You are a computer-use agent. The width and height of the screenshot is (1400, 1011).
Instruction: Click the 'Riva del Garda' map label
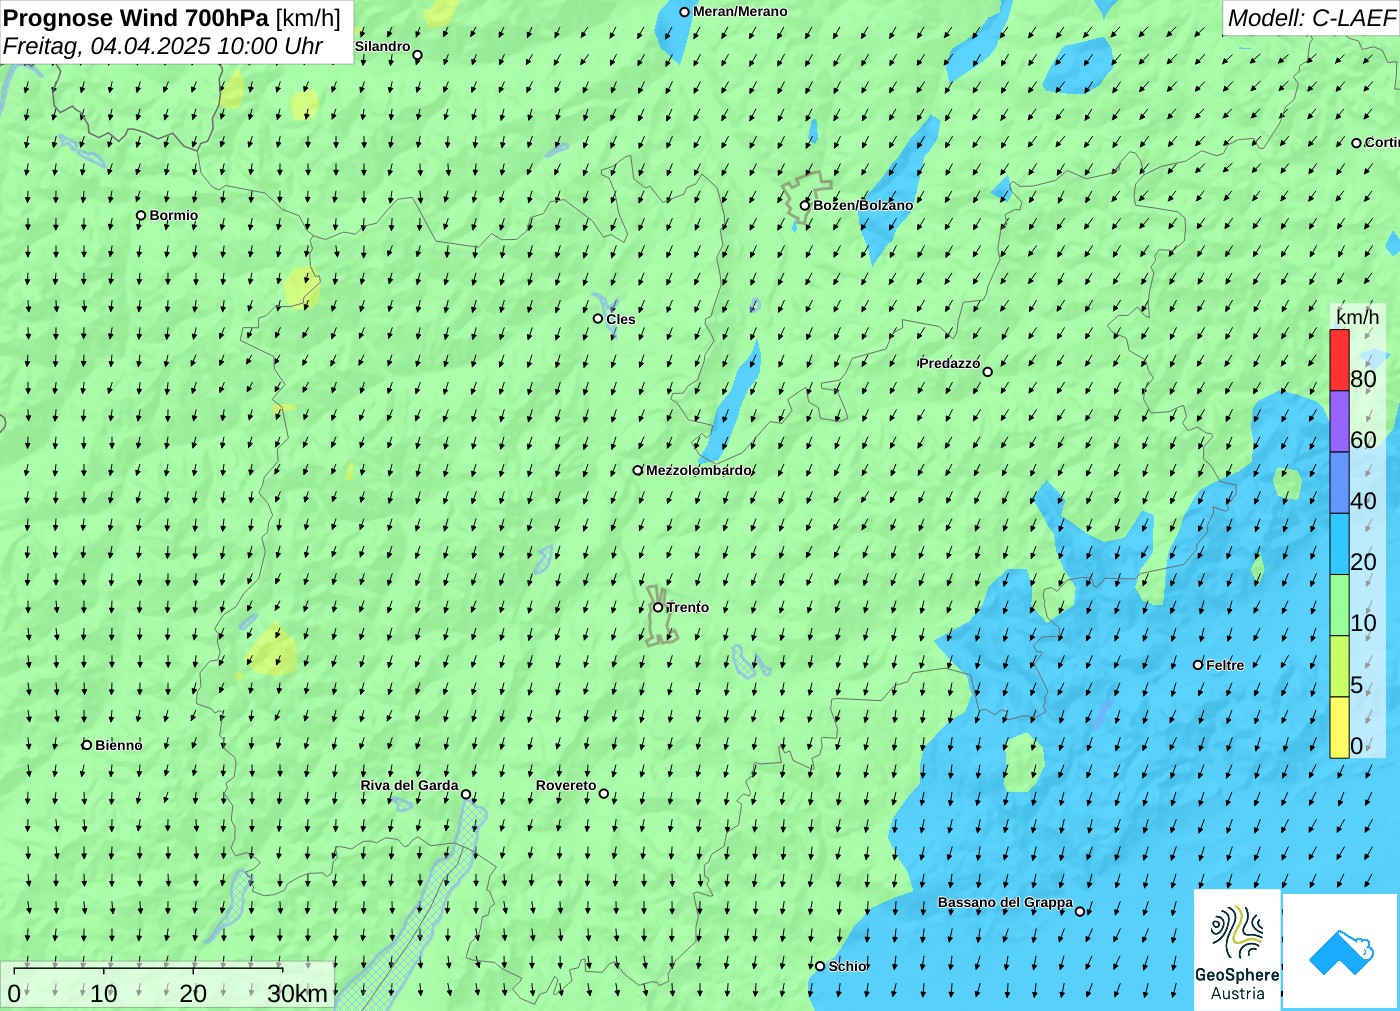pos(409,785)
